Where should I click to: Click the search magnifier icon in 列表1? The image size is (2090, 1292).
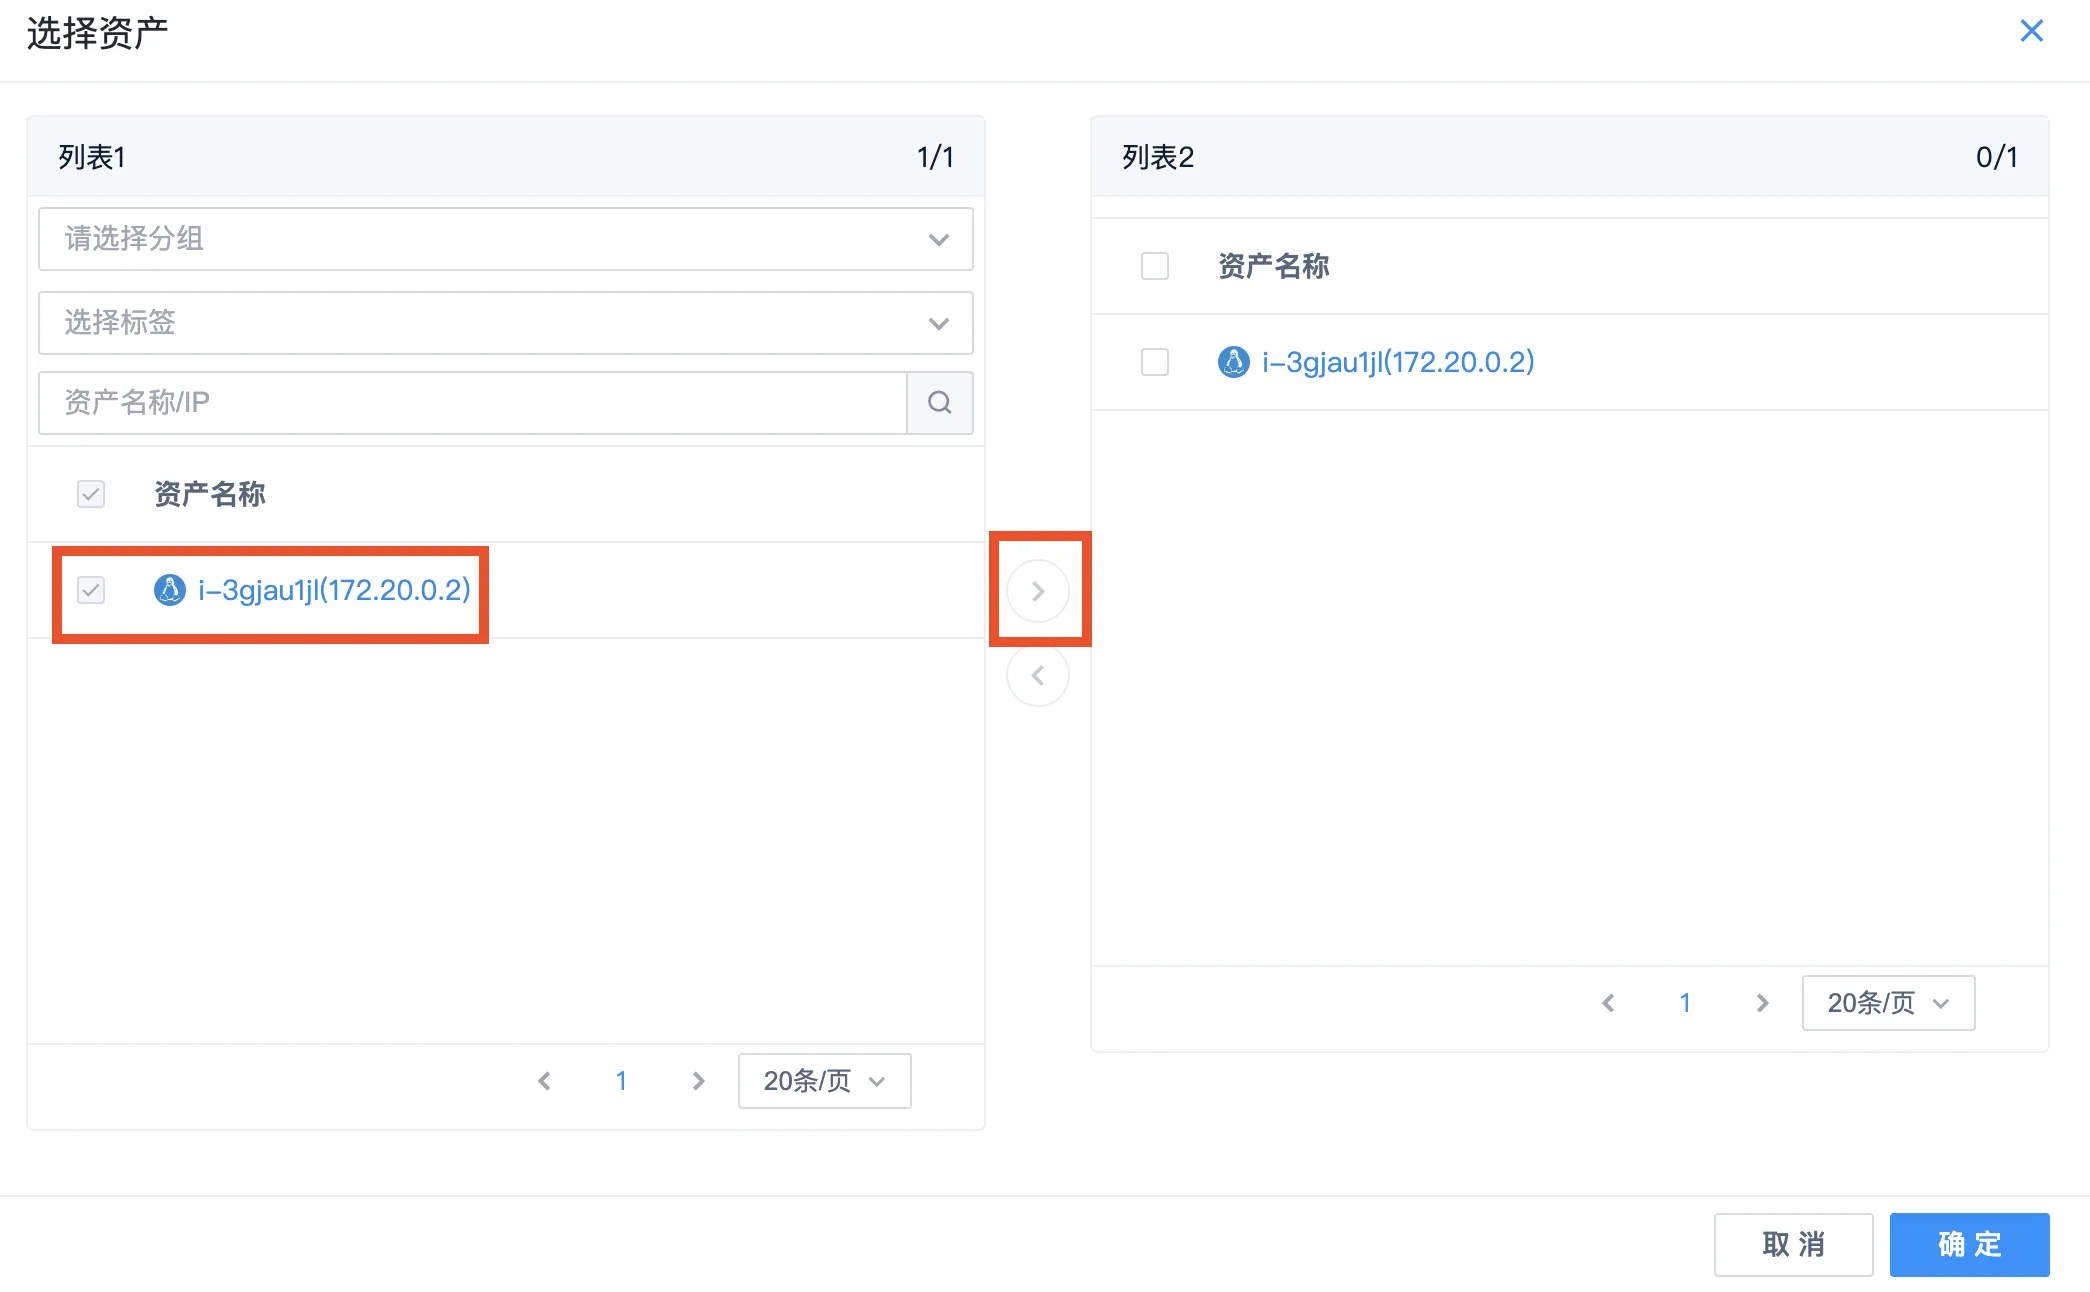[939, 403]
